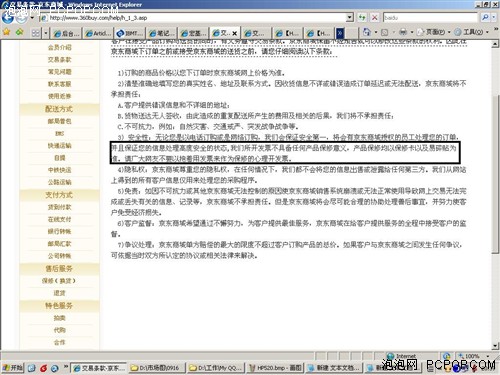Click the 配送方式 section heading
The height and width of the screenshot is (375, 500).
click(x=59, y=109)
